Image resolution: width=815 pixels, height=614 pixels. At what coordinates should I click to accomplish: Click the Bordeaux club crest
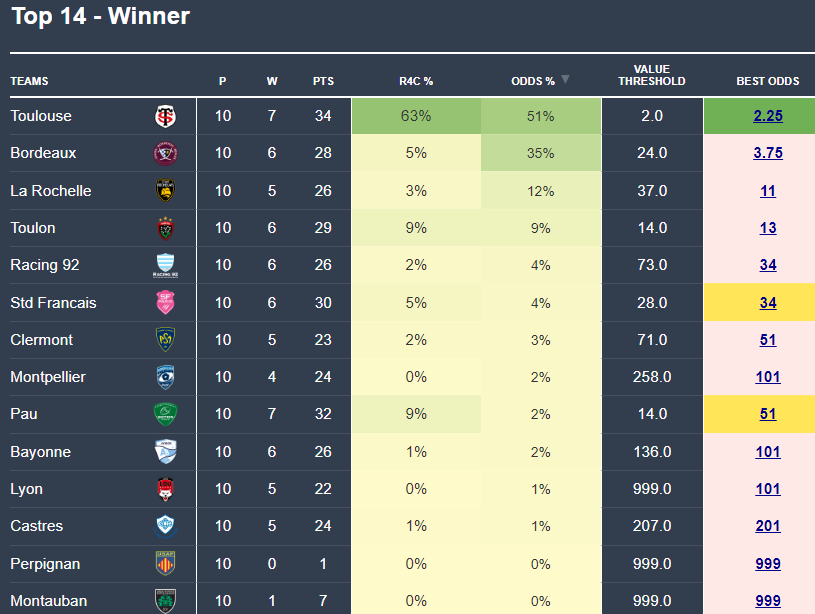165,153
